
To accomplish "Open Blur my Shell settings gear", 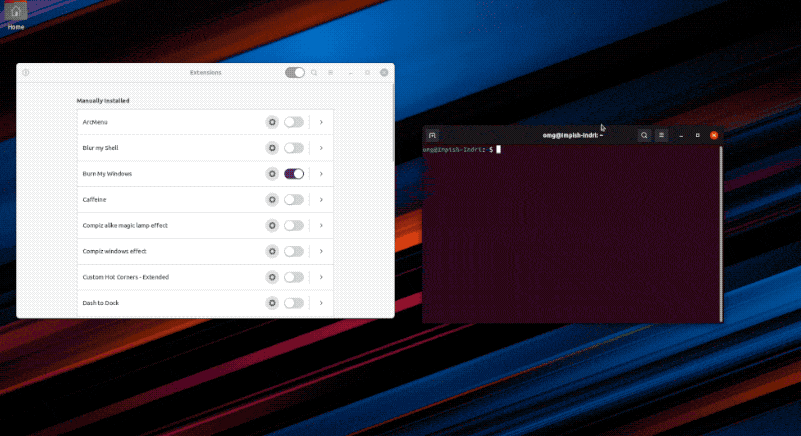I will point(271,148).
